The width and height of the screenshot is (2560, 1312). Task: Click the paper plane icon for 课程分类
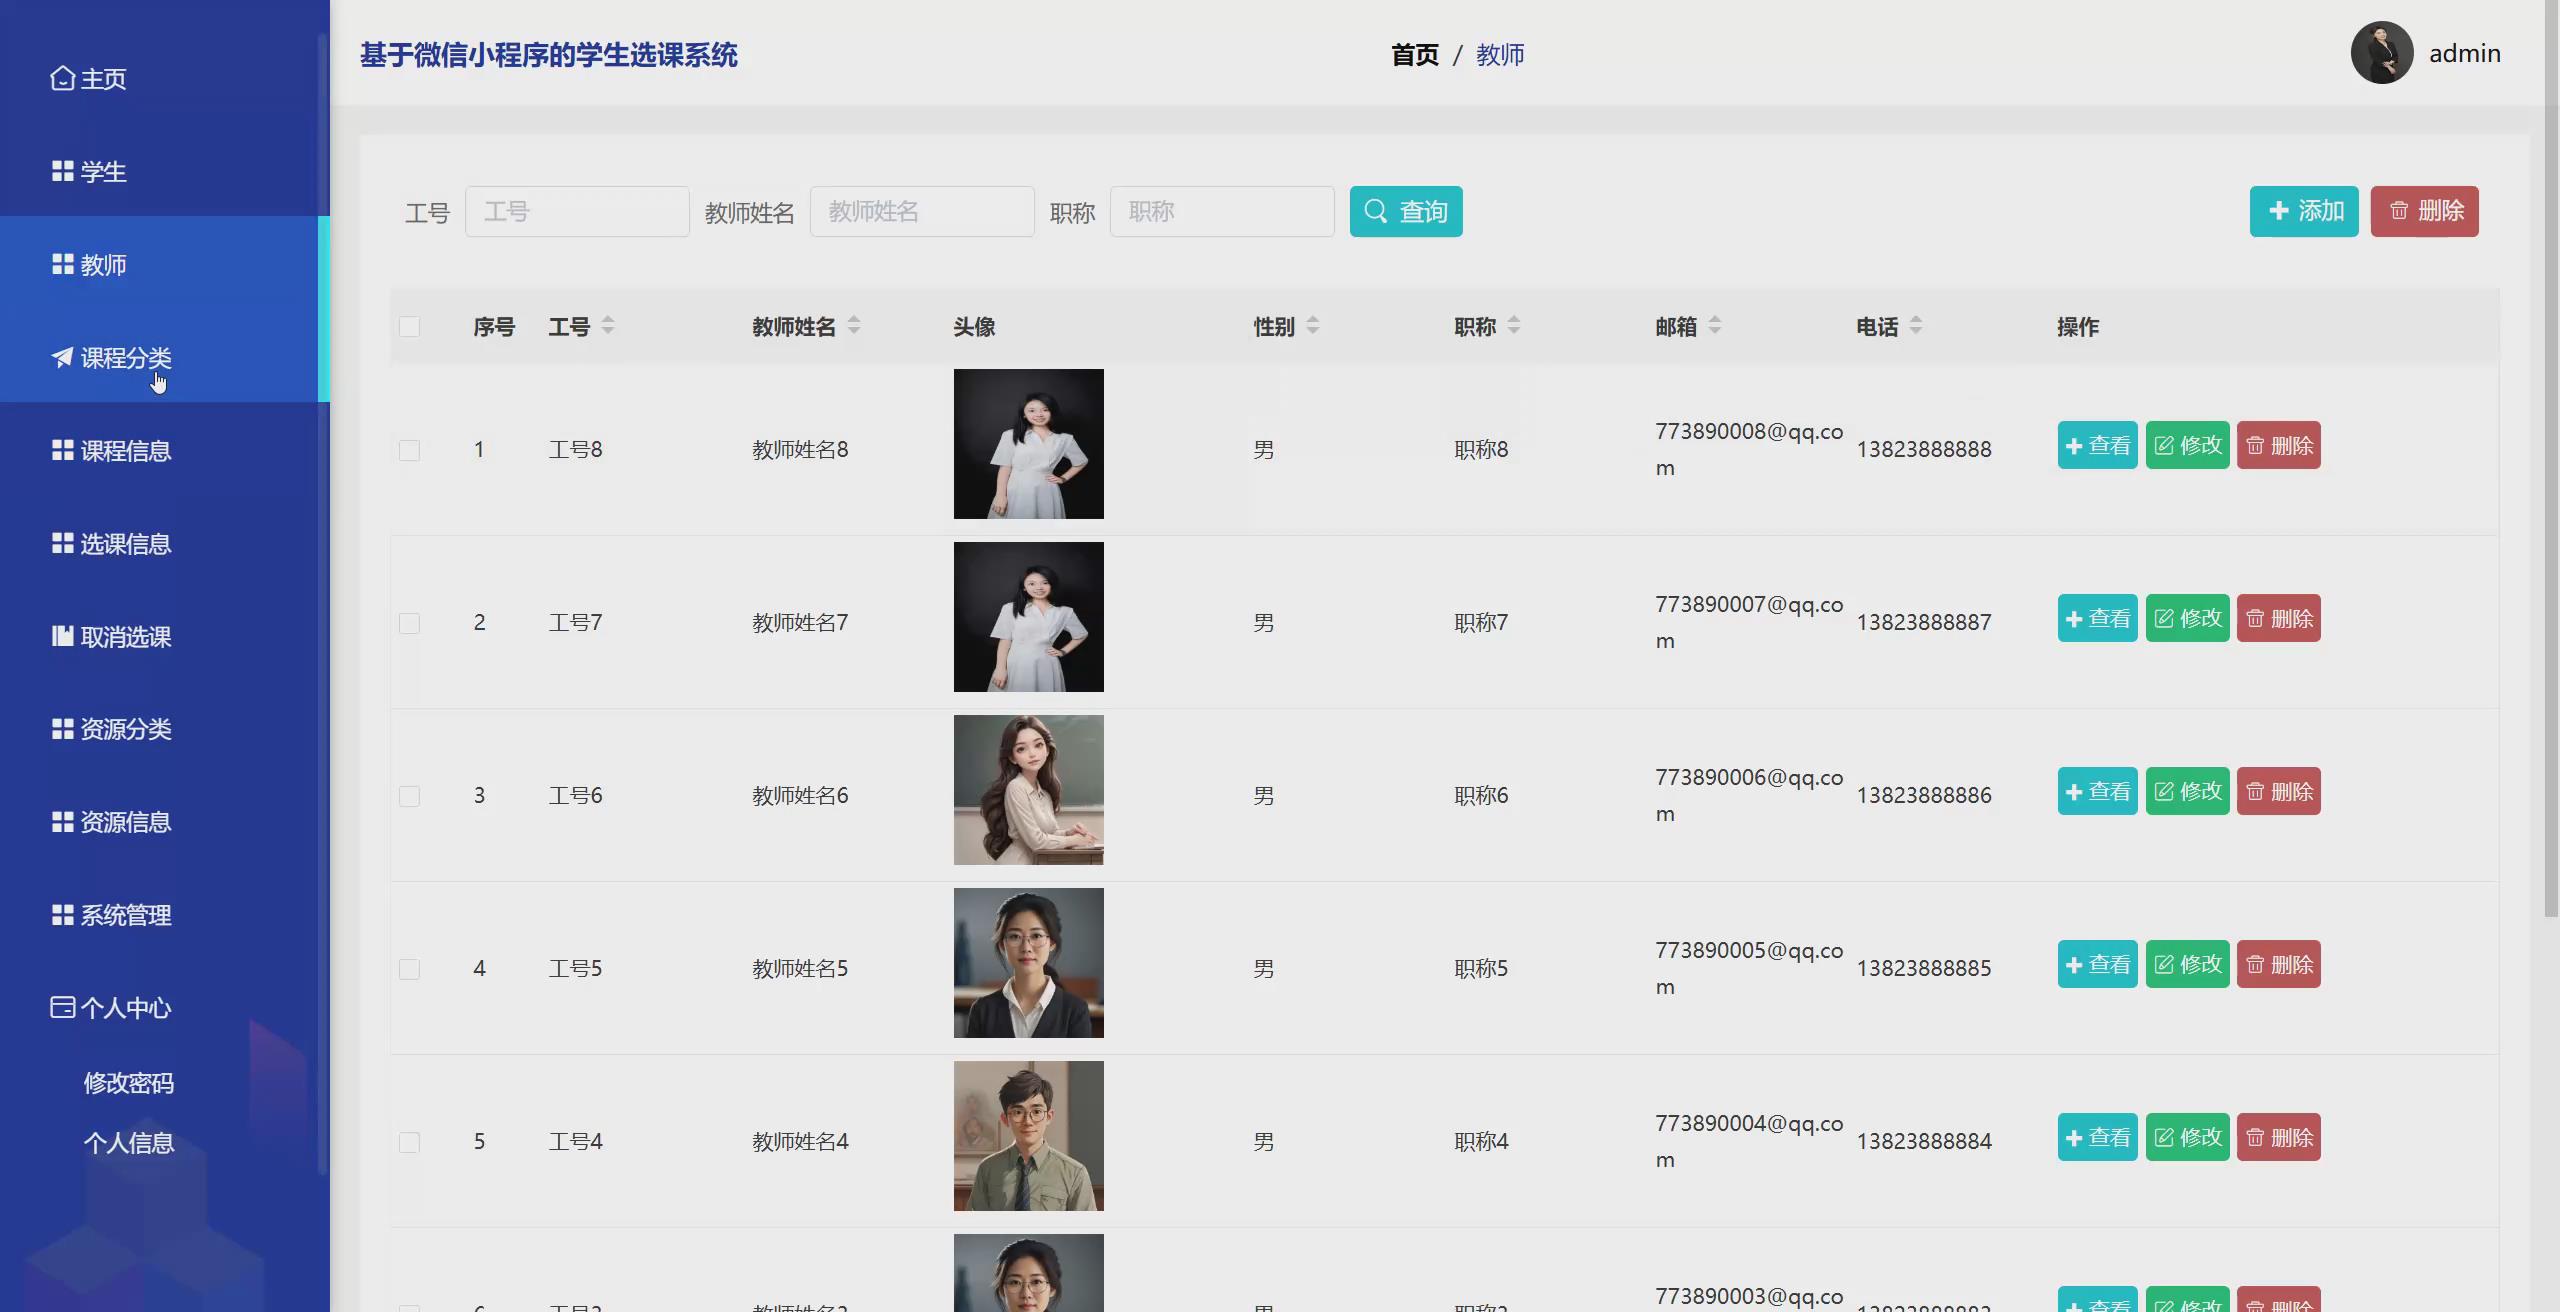point(62,357)
